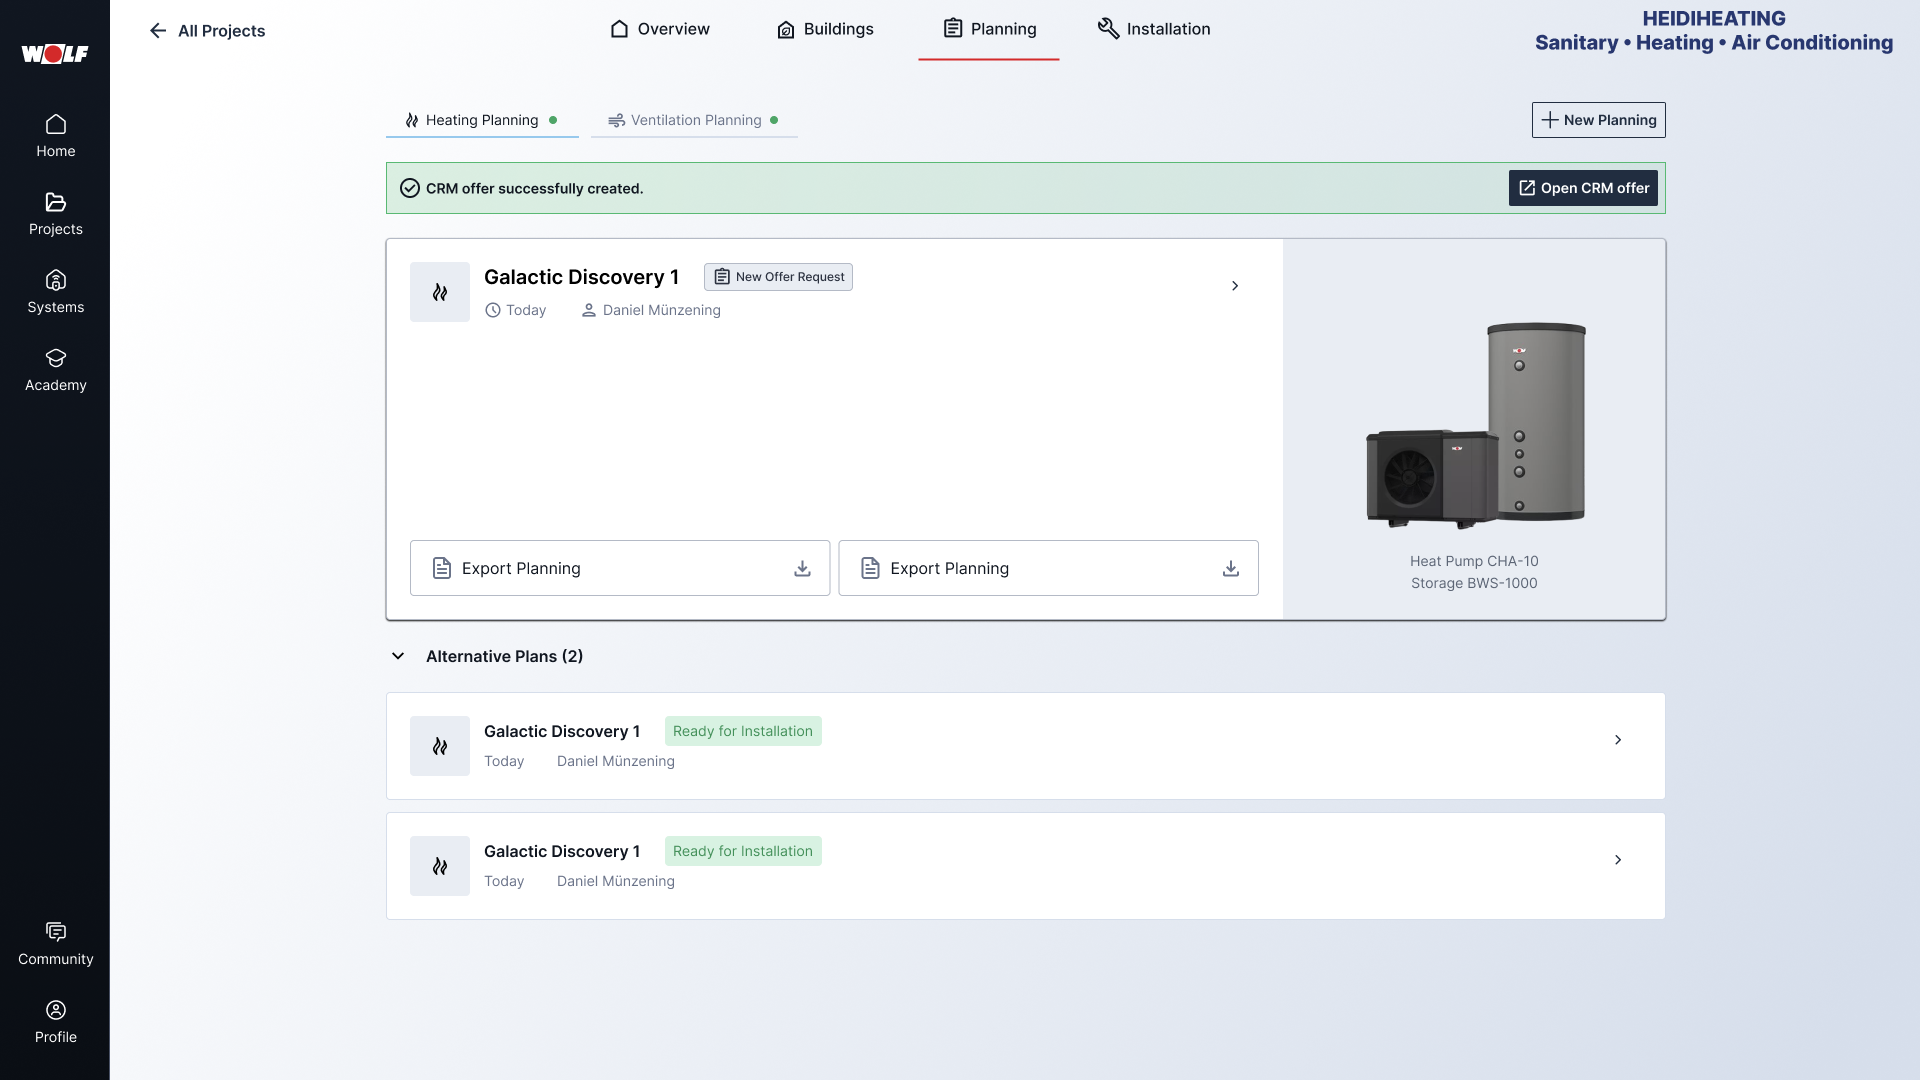Click the New Offer Request badge
This screenshot has width=1920, height=1080.
(x=778, y=277)
